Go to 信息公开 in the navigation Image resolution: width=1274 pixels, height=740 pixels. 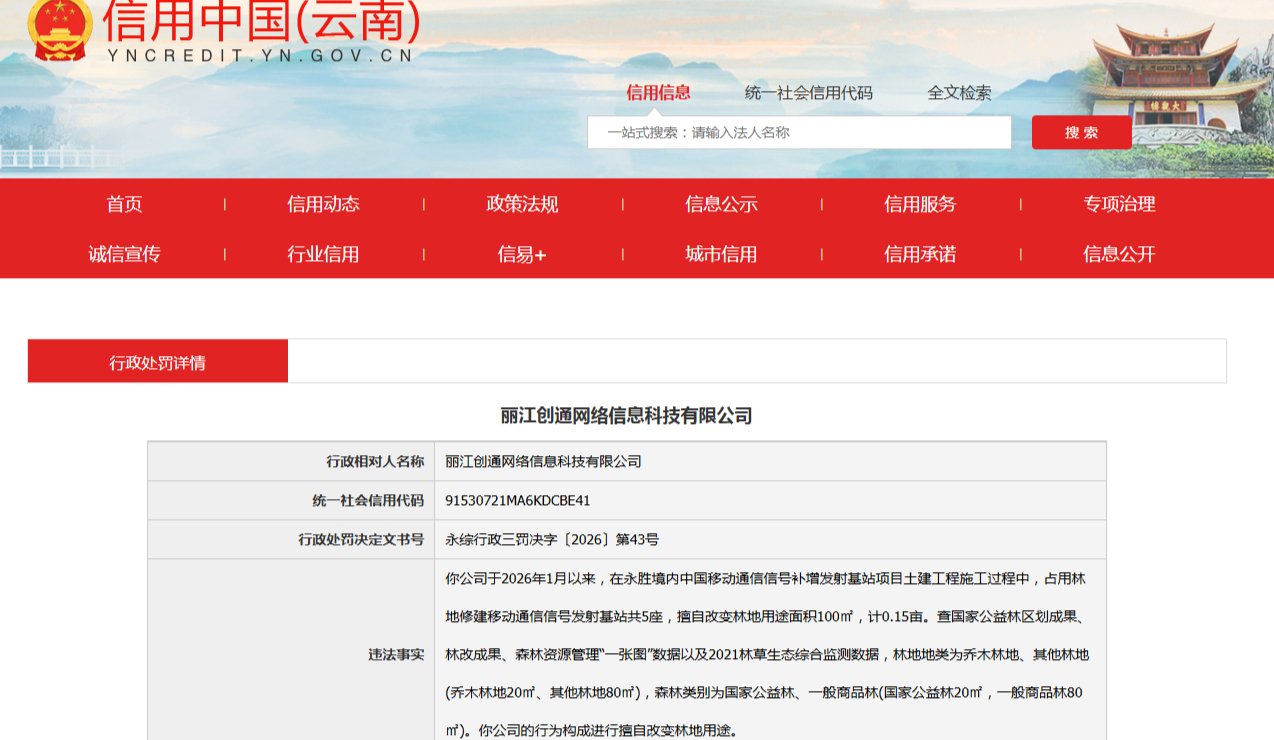tap(1119, 254)
